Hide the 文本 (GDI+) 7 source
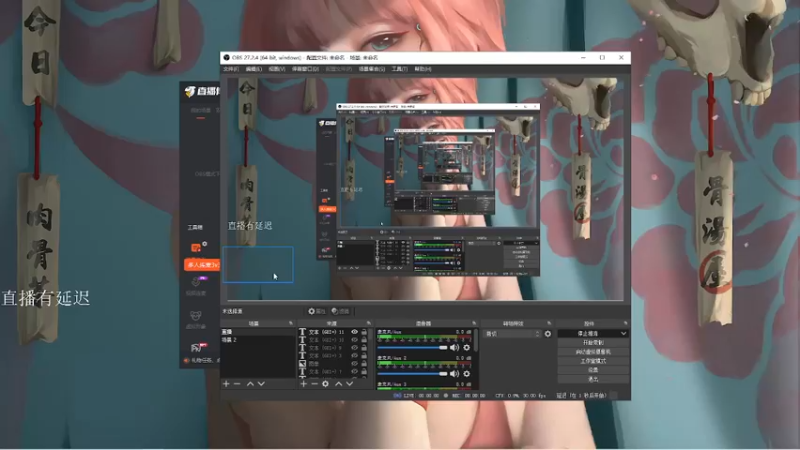Screen dimensions: 800x450 (x=354, y=371)
